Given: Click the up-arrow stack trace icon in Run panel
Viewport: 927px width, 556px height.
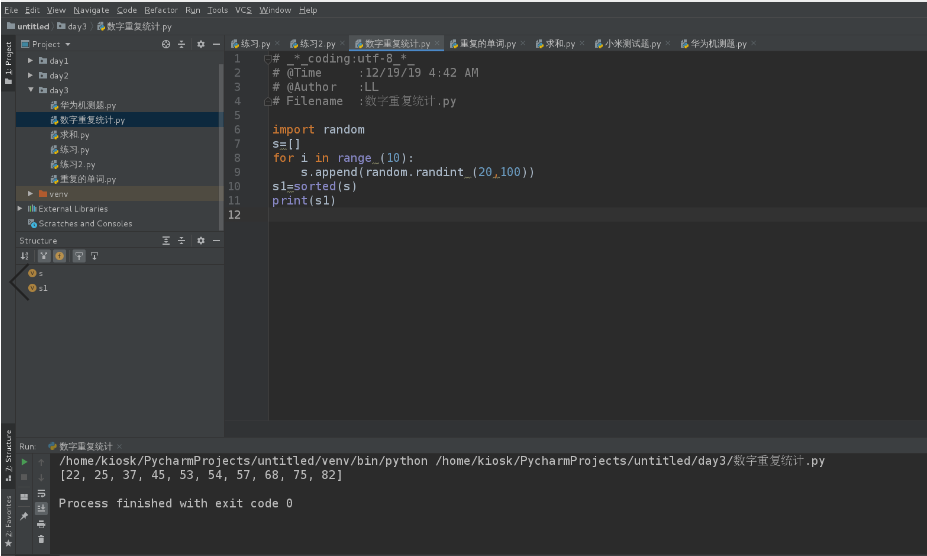Looking at the screenshot, I should click(x=41, y=462).
